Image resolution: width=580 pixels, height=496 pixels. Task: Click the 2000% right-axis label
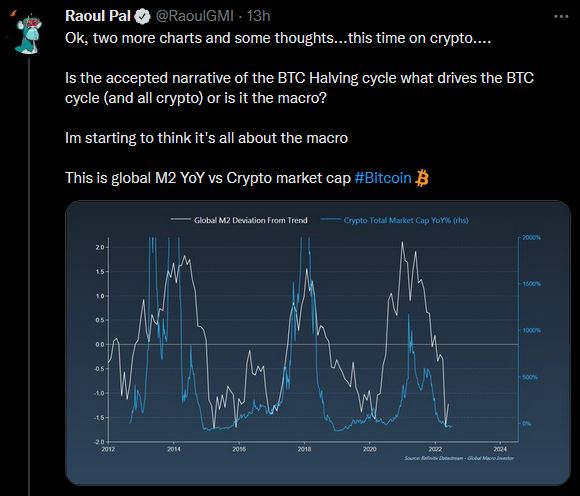(531, 237)
